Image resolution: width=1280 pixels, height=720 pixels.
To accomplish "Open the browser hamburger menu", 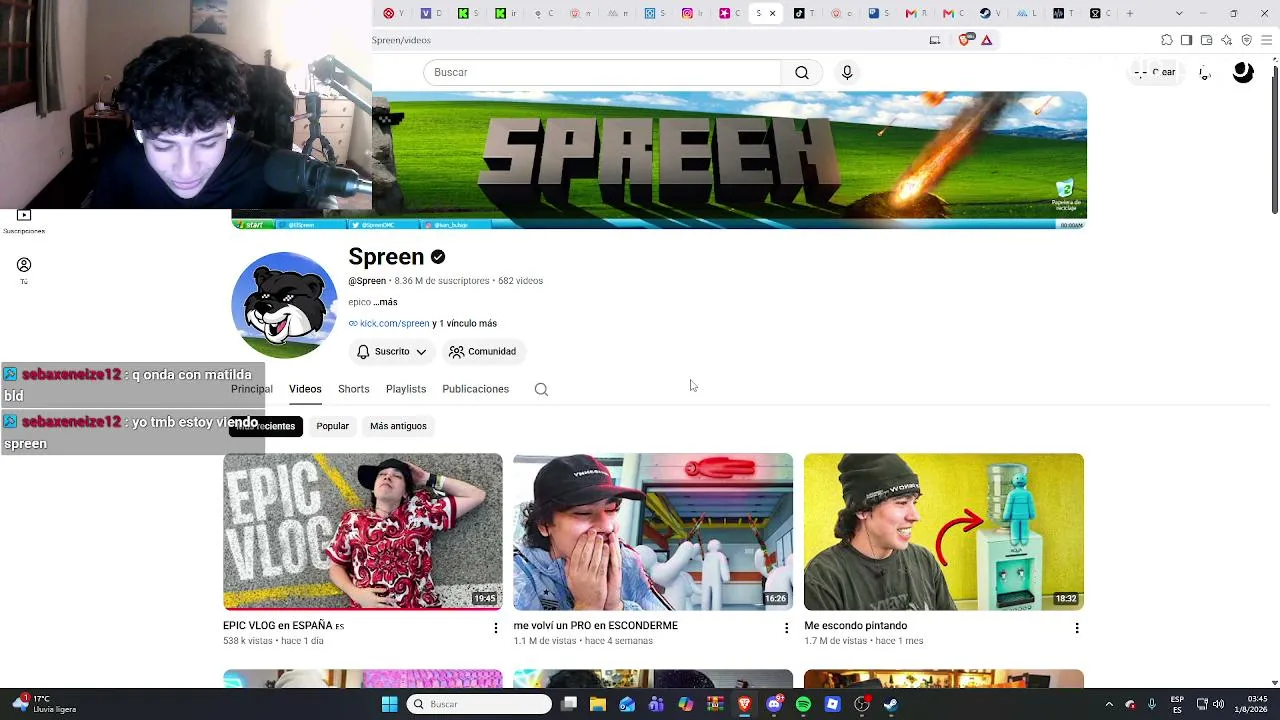I will (1267, 40).
